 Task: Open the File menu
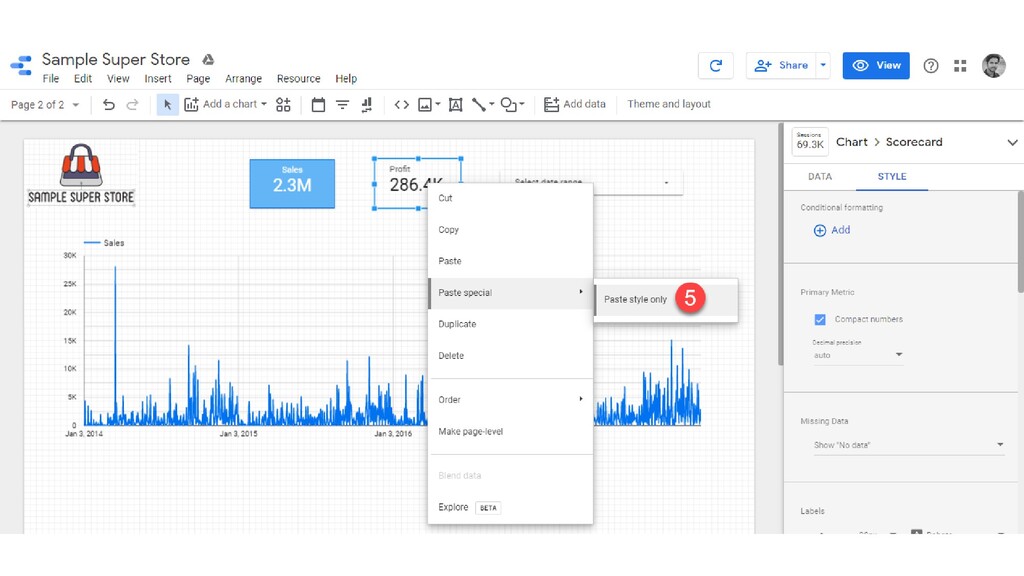51,78
